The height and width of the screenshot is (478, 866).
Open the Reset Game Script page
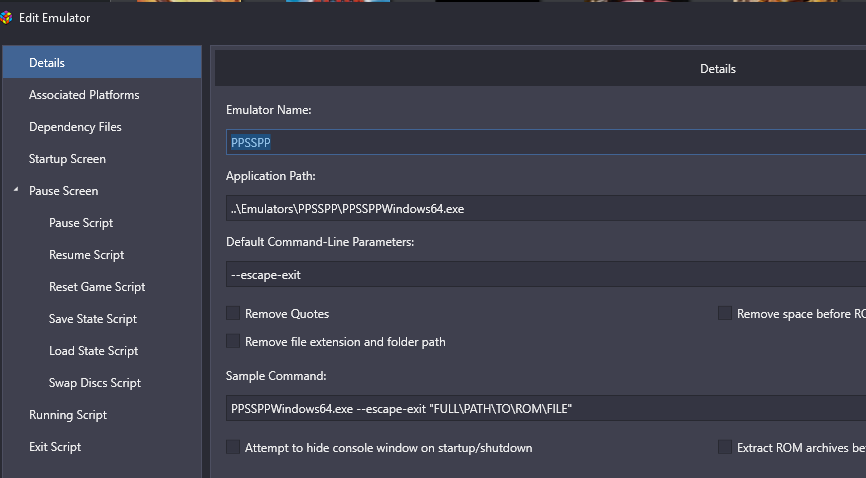coord(97,287)
